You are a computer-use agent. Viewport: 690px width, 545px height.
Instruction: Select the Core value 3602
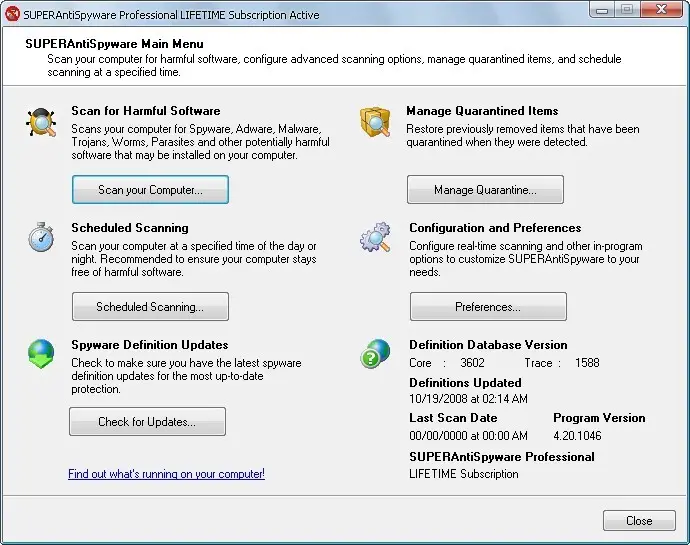[x=472, y=363]
